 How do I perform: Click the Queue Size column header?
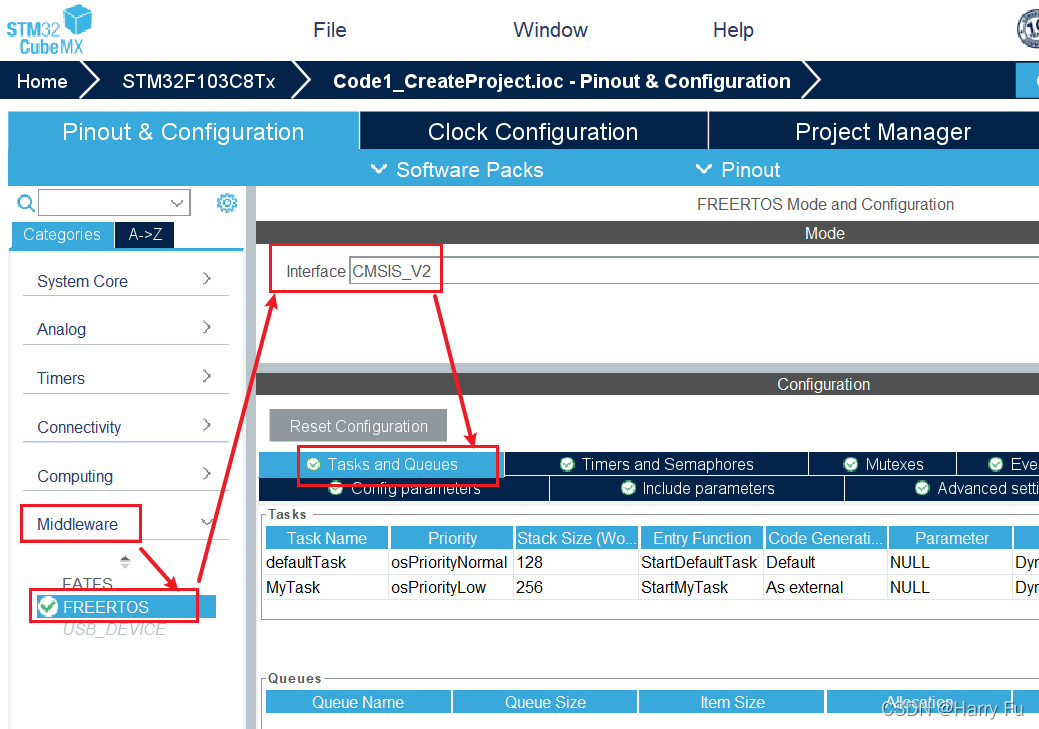click(x=545, y=702)
